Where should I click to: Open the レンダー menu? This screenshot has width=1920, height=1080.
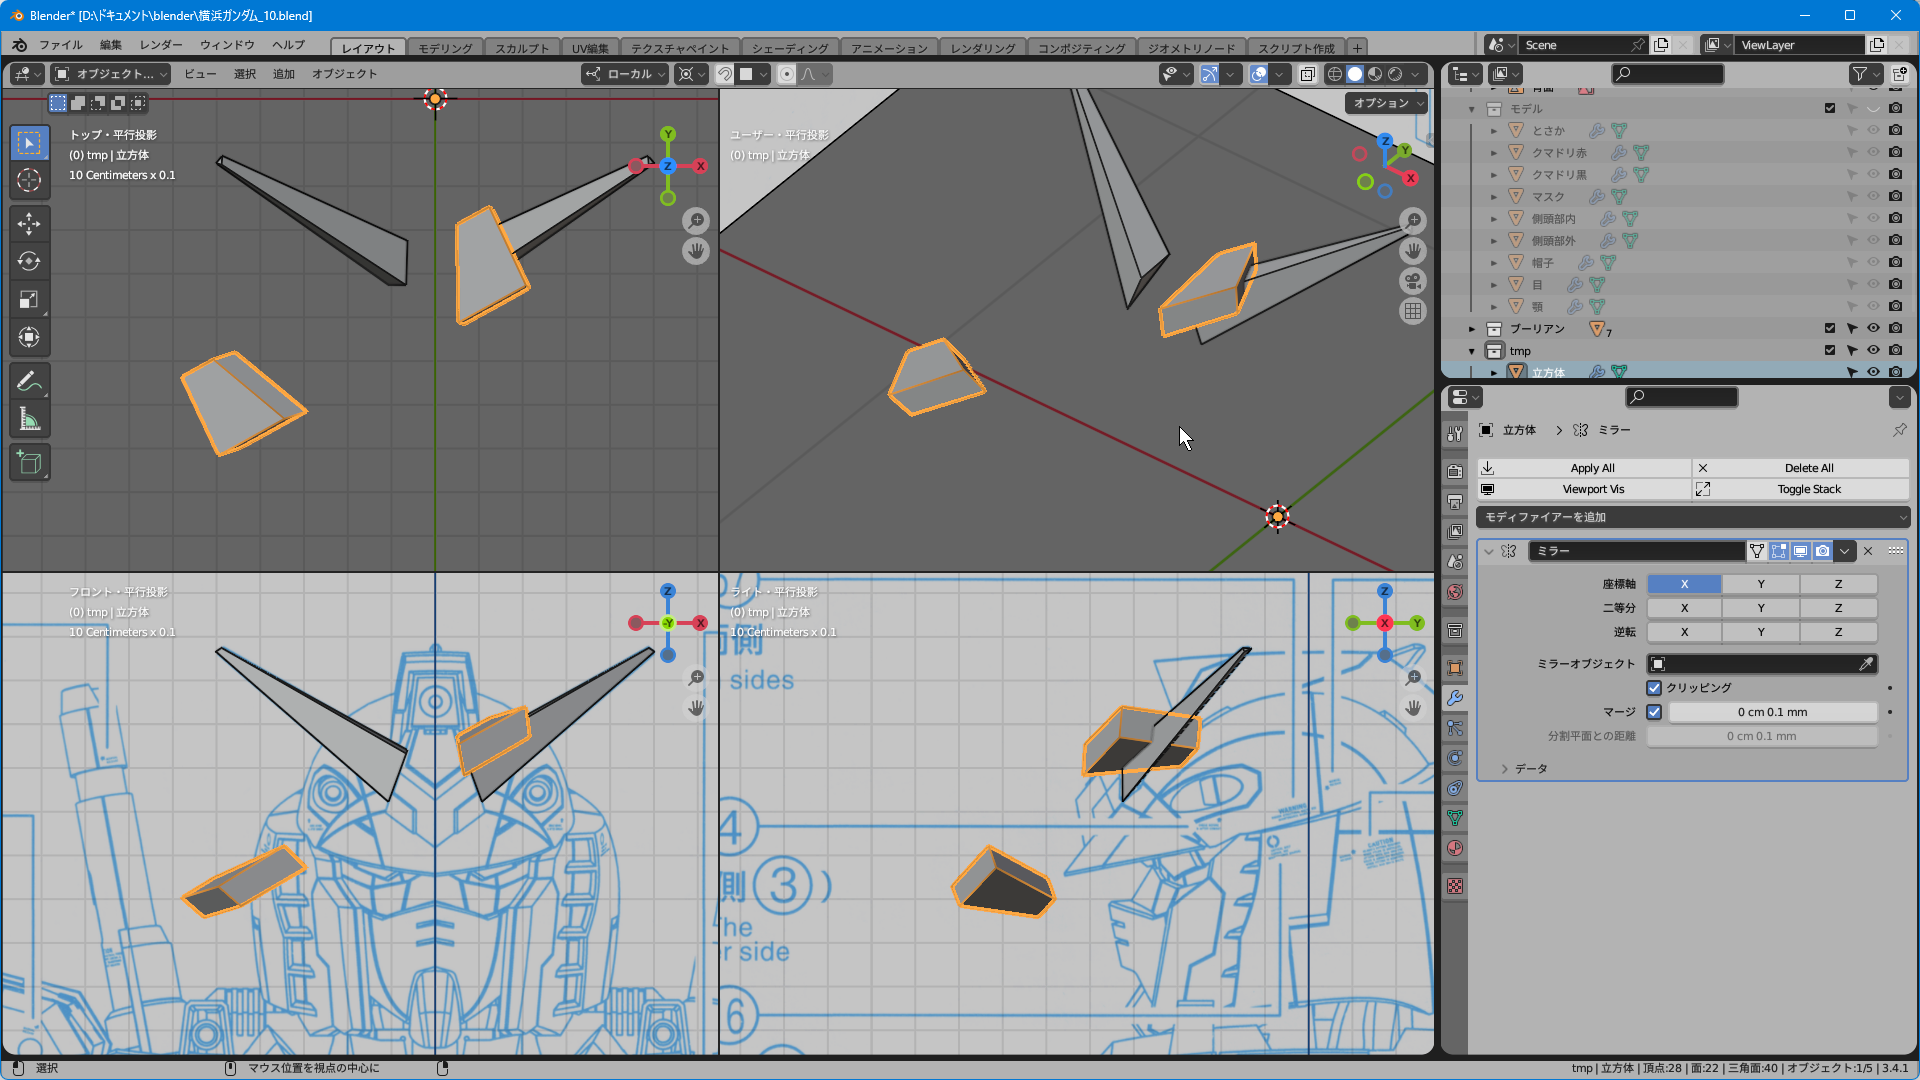point(161,45)
